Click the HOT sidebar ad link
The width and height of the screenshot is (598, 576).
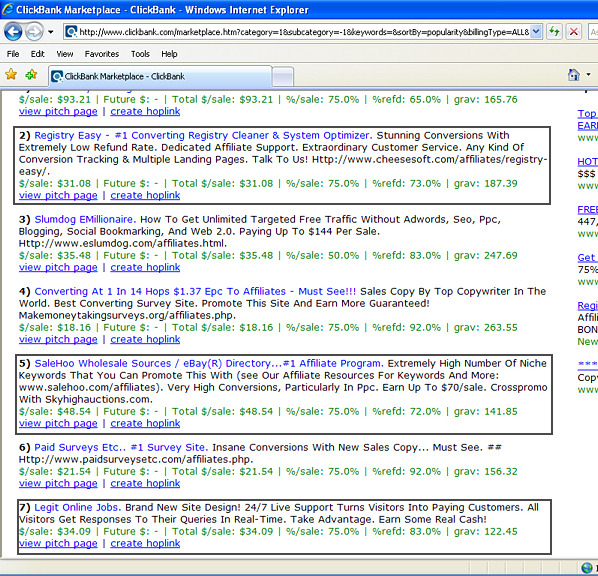[587, 162]
